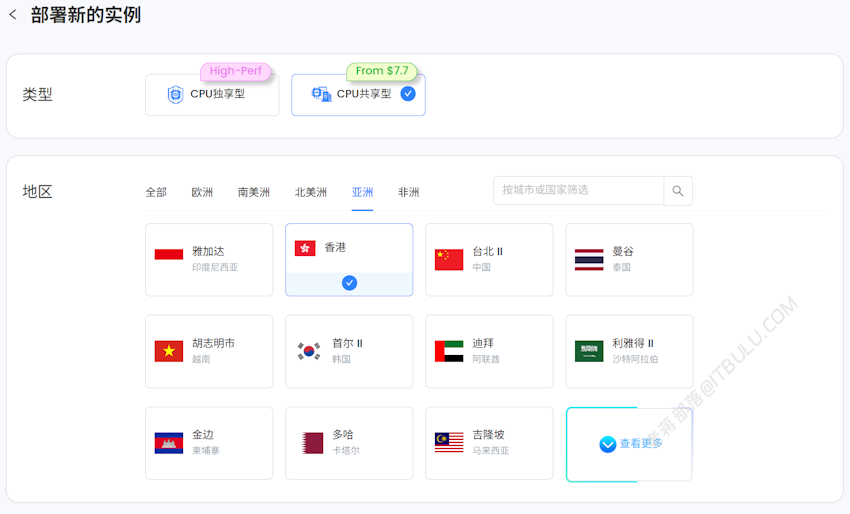Switch to the 非洲 region tab
This screenshot has width=850, height=514.
tap(408, 192)
